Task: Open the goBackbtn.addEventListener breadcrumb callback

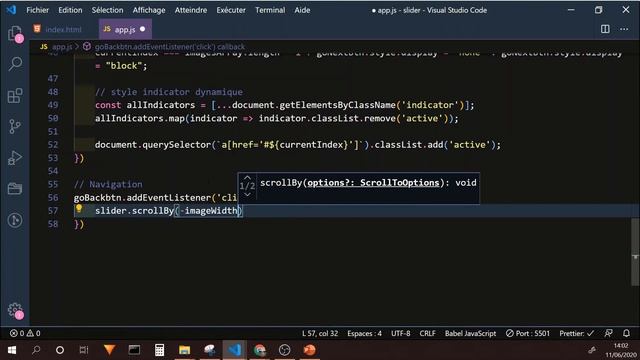Action: coord(170,47)
